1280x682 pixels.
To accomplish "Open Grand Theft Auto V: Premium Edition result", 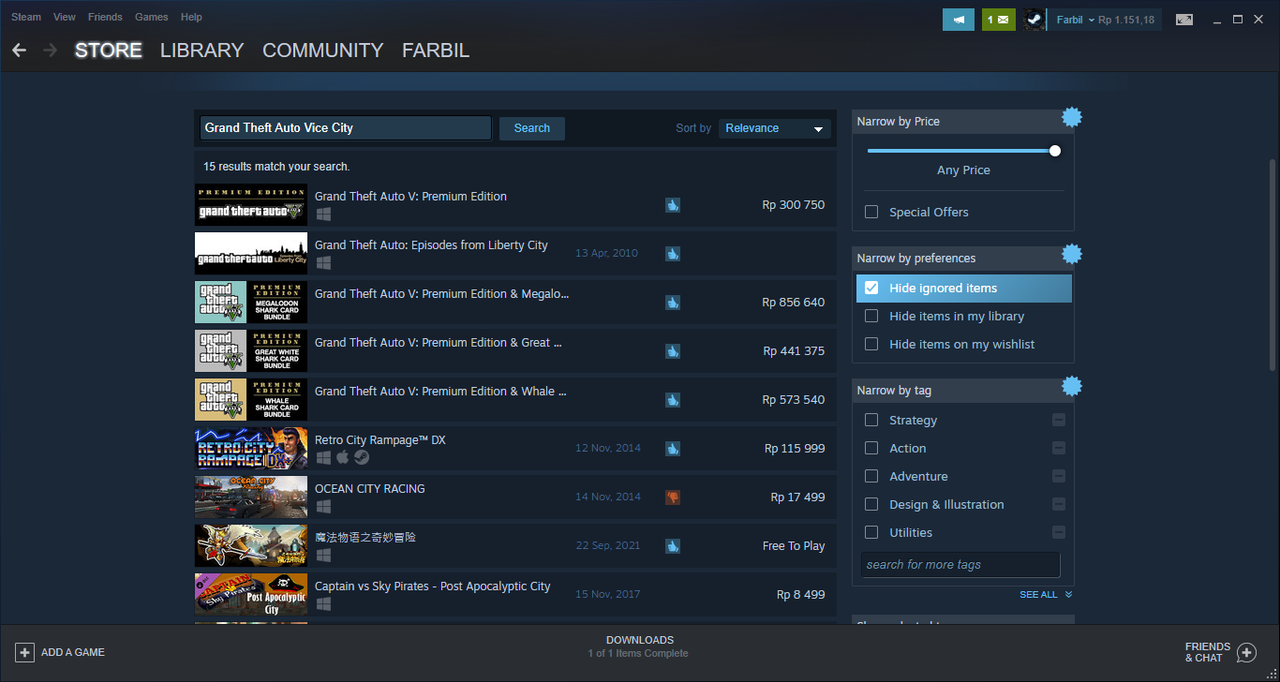I will point(515,205).
